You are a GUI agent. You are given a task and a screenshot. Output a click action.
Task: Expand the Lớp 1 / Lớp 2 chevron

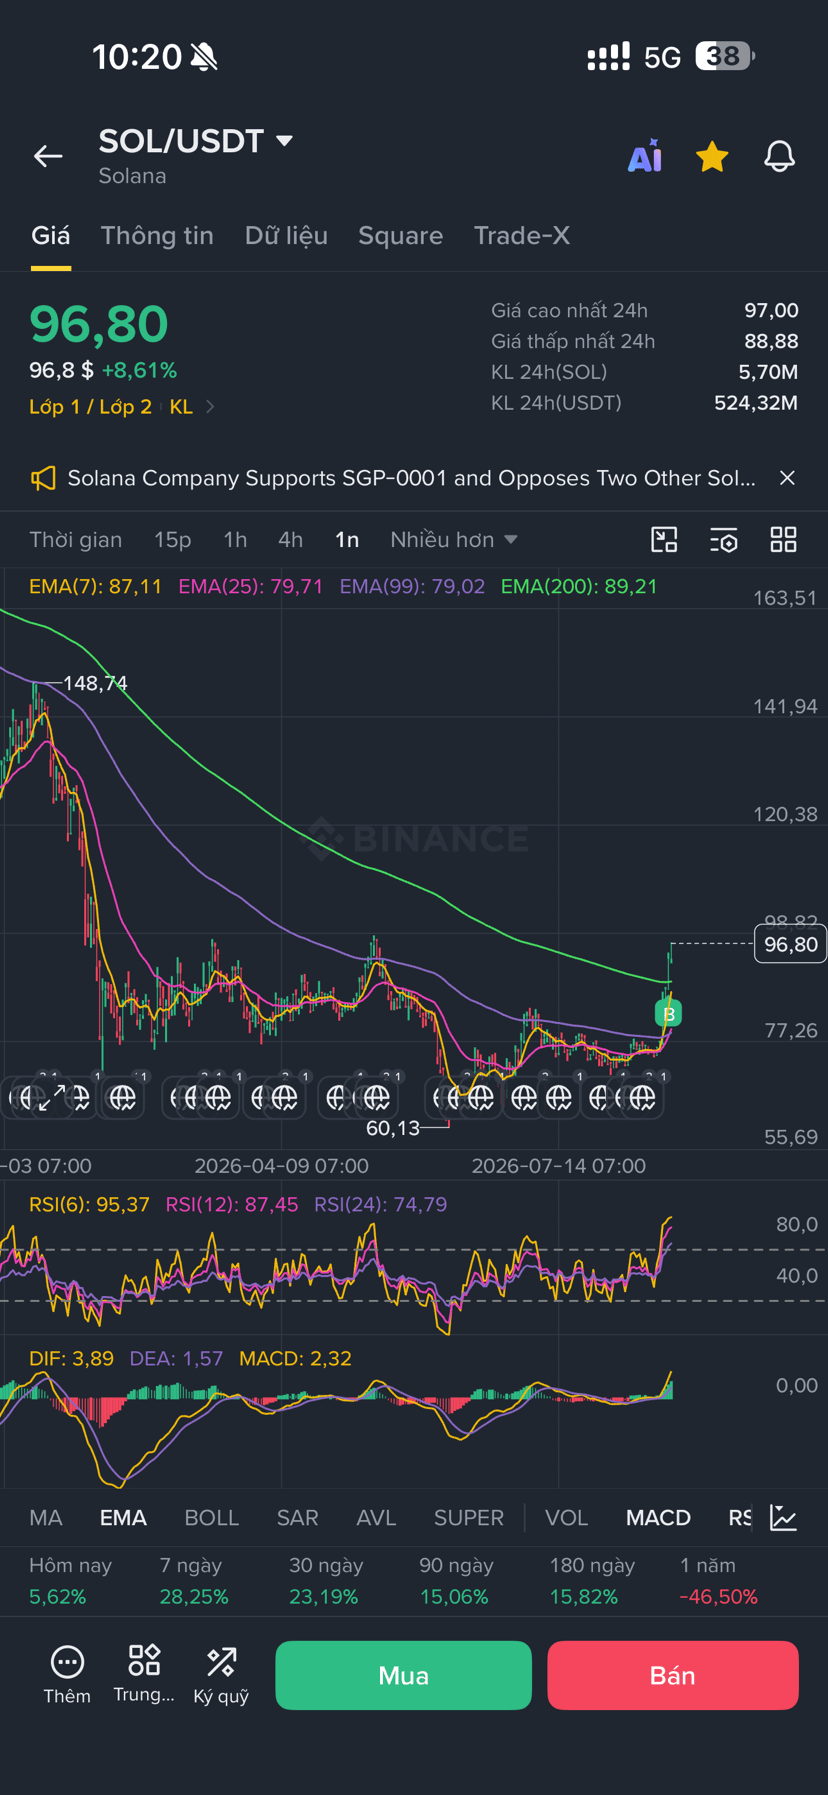210,407
